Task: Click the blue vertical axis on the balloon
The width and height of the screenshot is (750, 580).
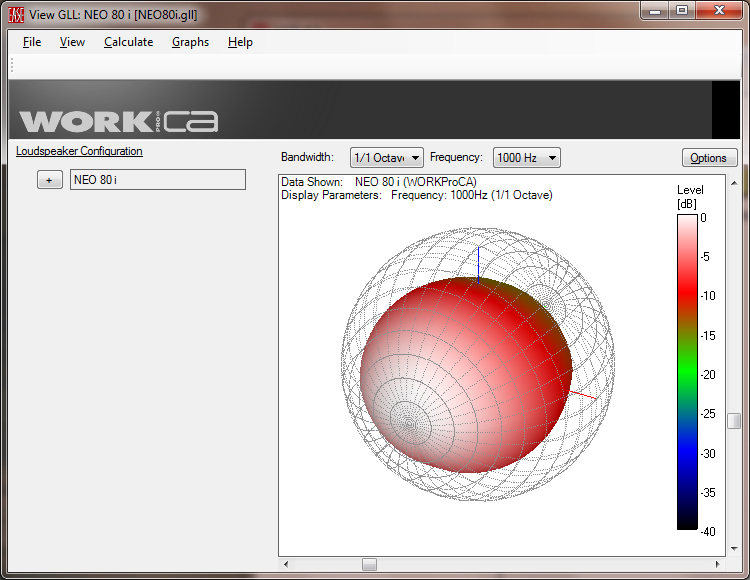Action: [x=479, y=263]
